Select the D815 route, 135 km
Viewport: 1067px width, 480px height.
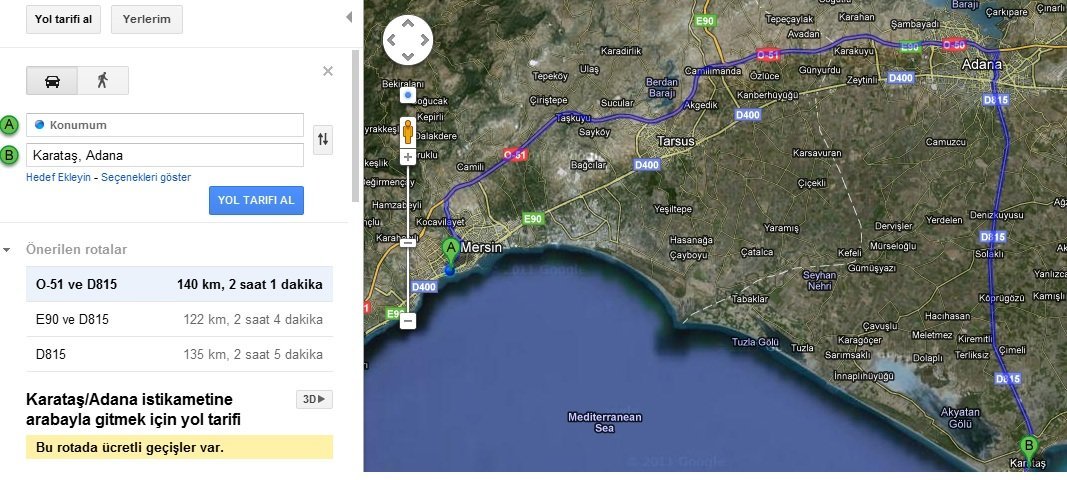tap(180, 354)
